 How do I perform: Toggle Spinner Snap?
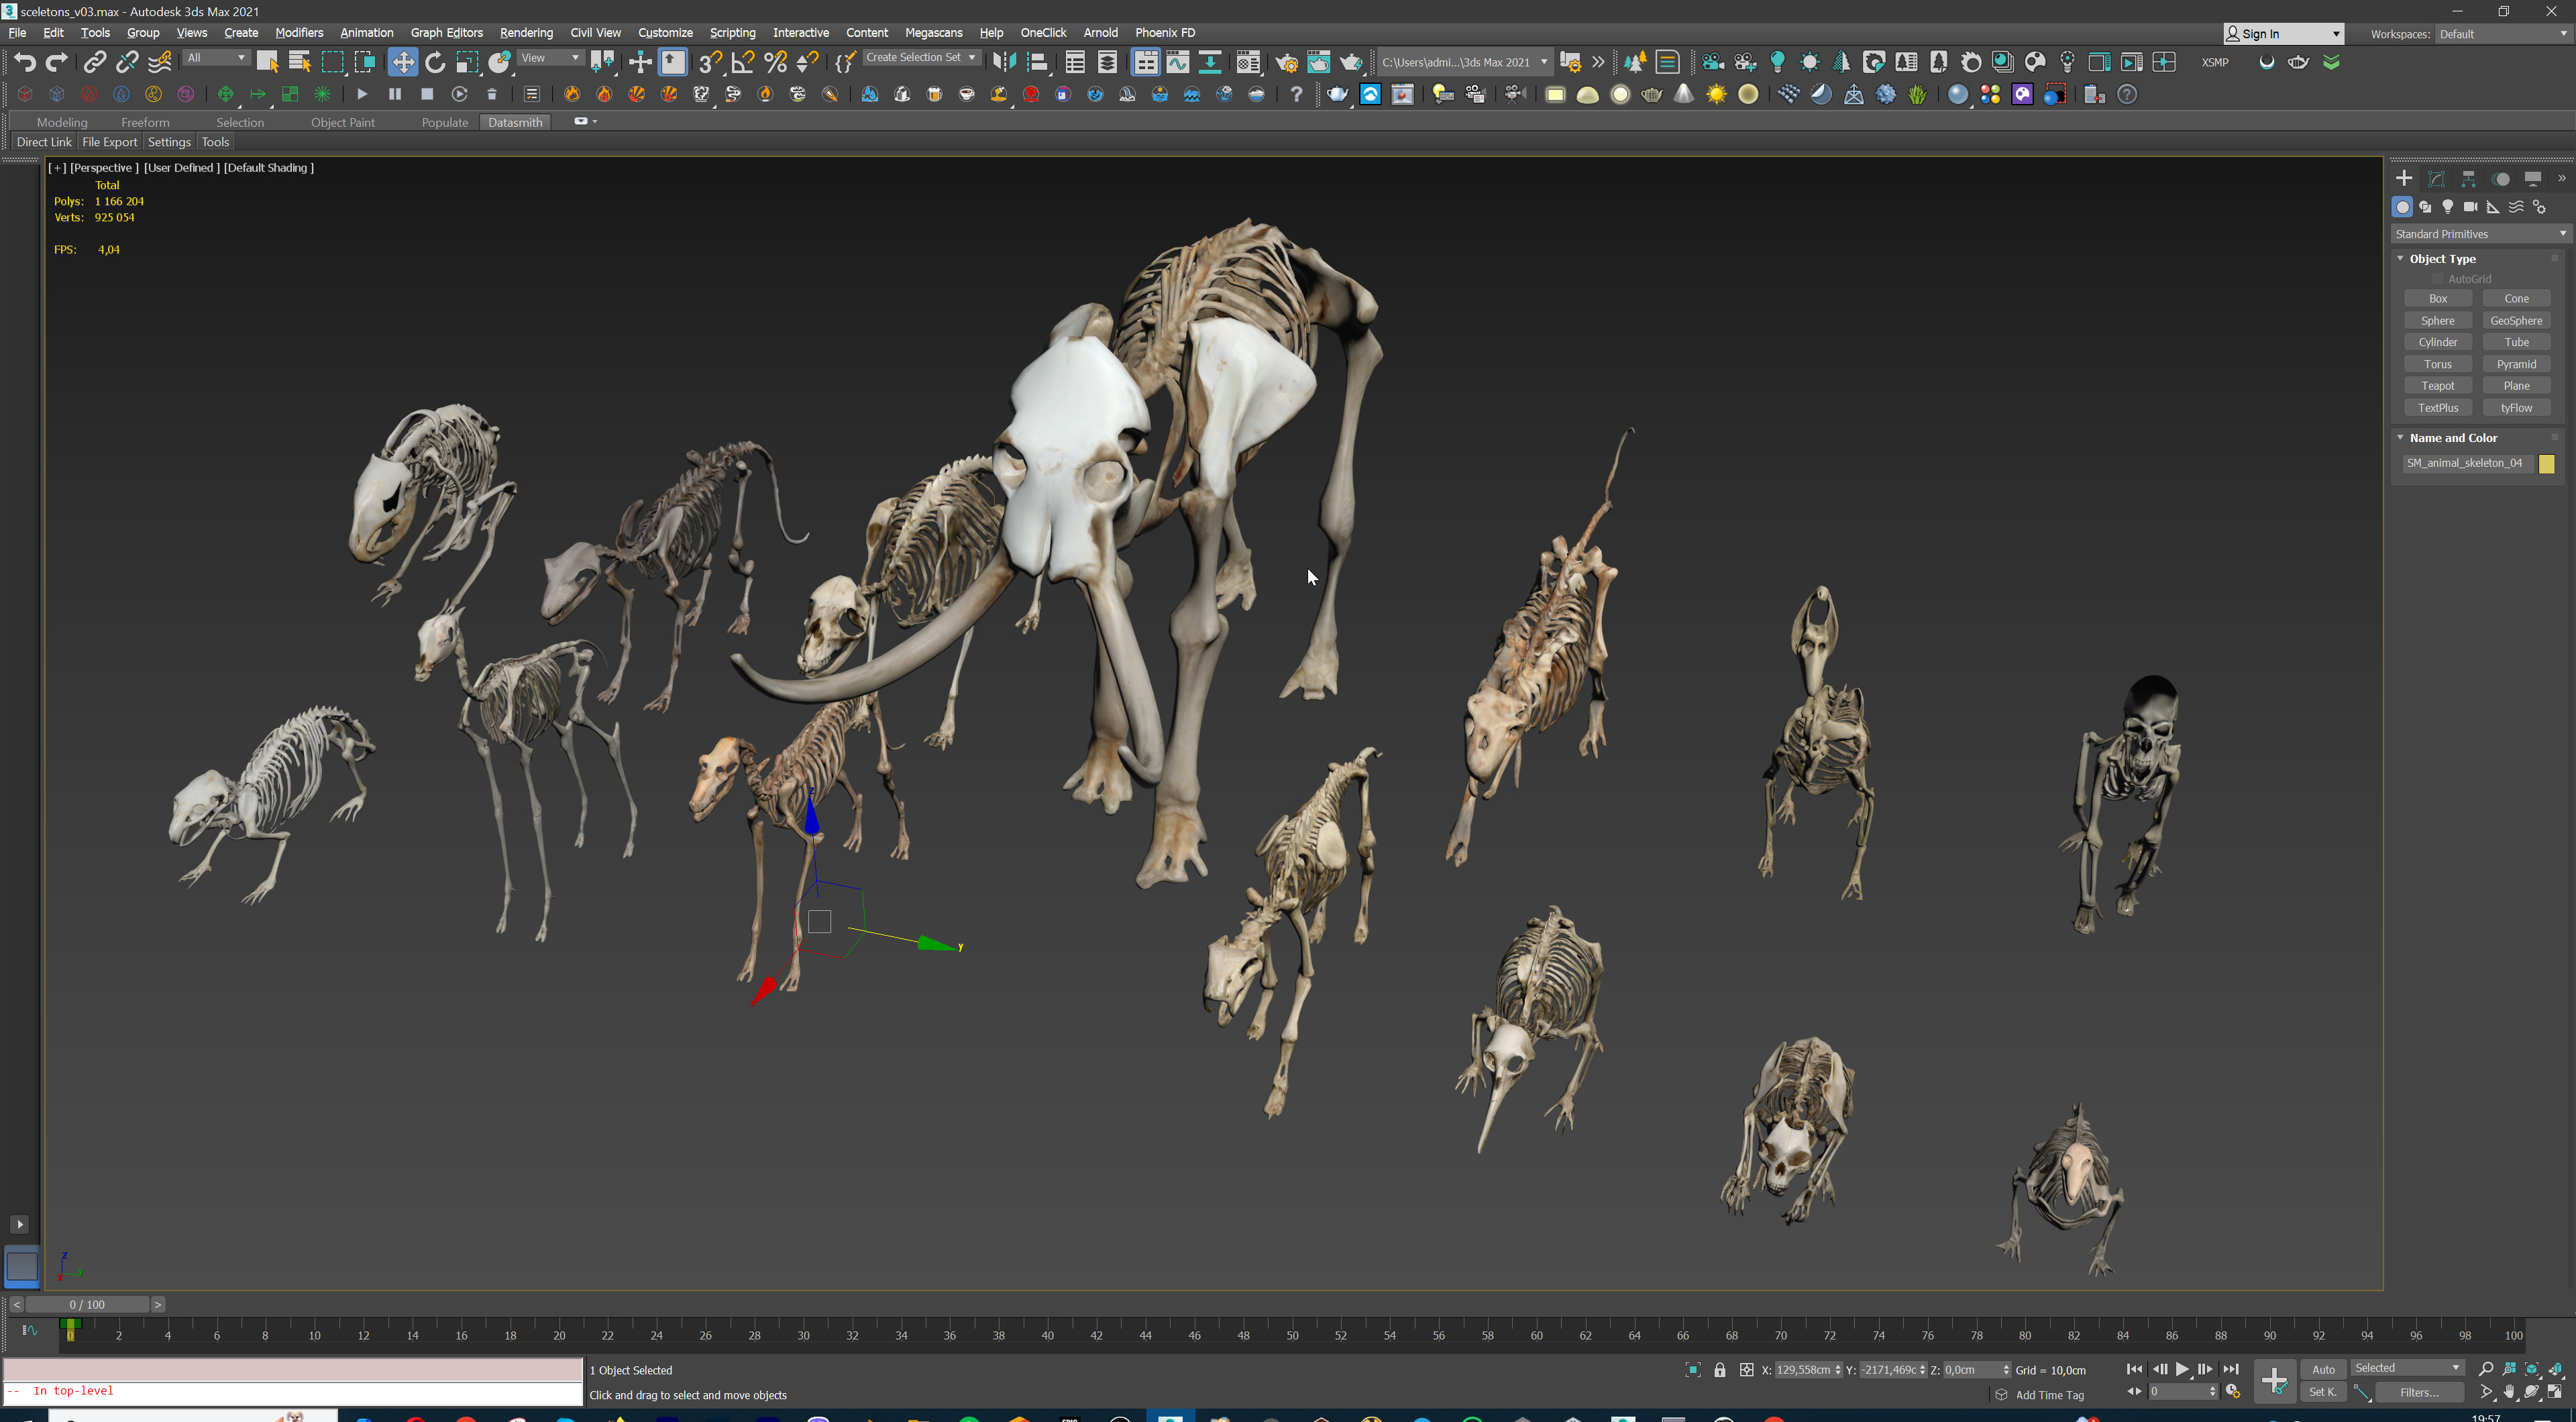pyautogui.click(x=808, y=62)
